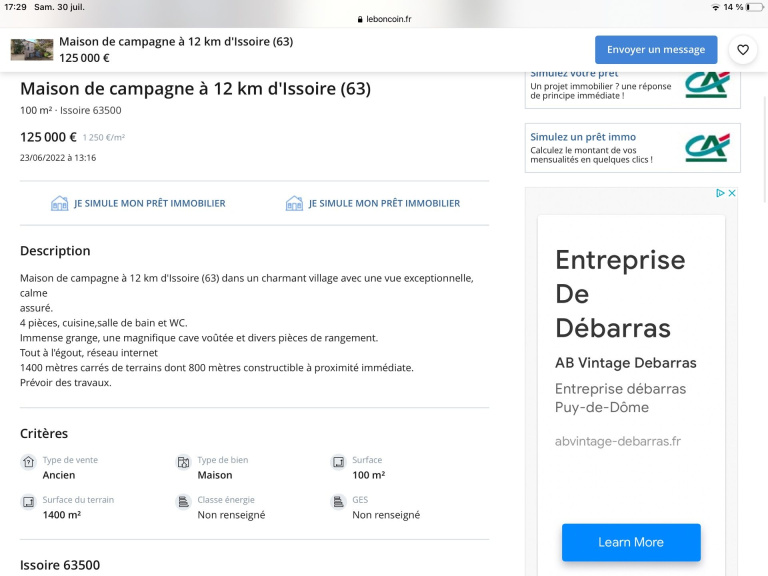Click the Classe énergie icon
Image resolution: width=768 pixels, height=576 pixels.
tap(183, 502)
